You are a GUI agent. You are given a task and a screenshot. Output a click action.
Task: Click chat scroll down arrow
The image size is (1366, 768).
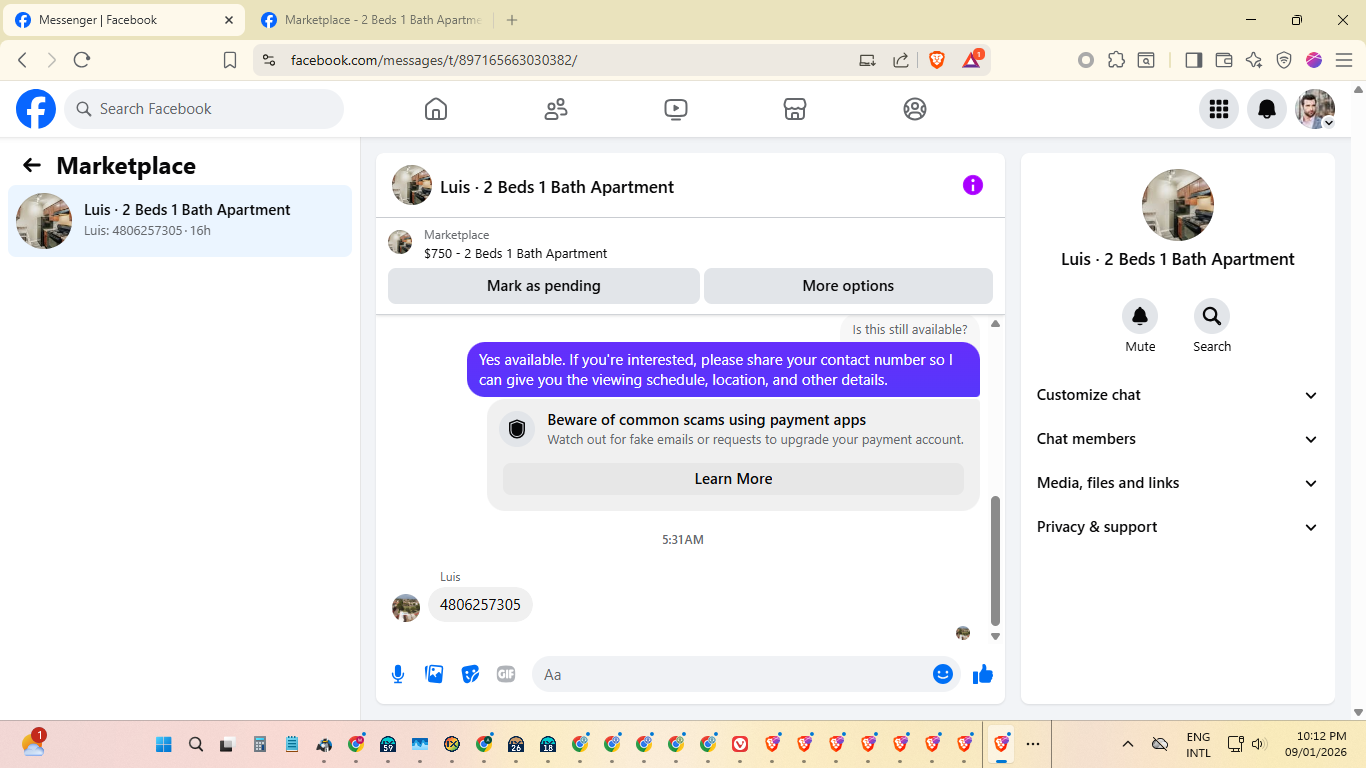[995, 636]
